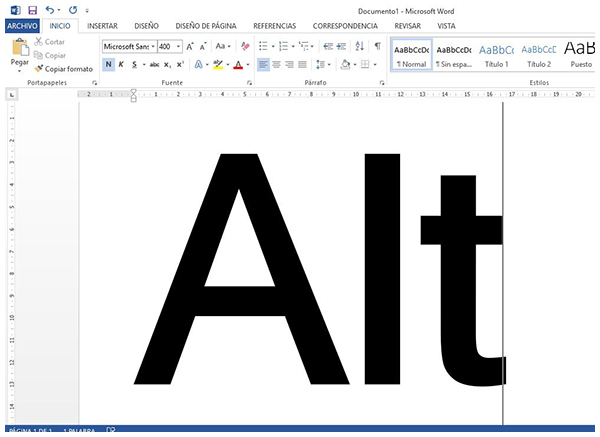Apply strikethrough with the abc icon
Screen dimensions: 600x437
point(154,65)
